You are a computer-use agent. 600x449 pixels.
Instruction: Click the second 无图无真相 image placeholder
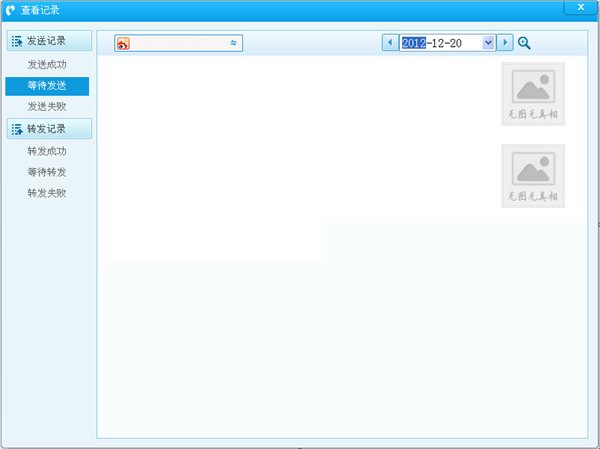[533, 176]
